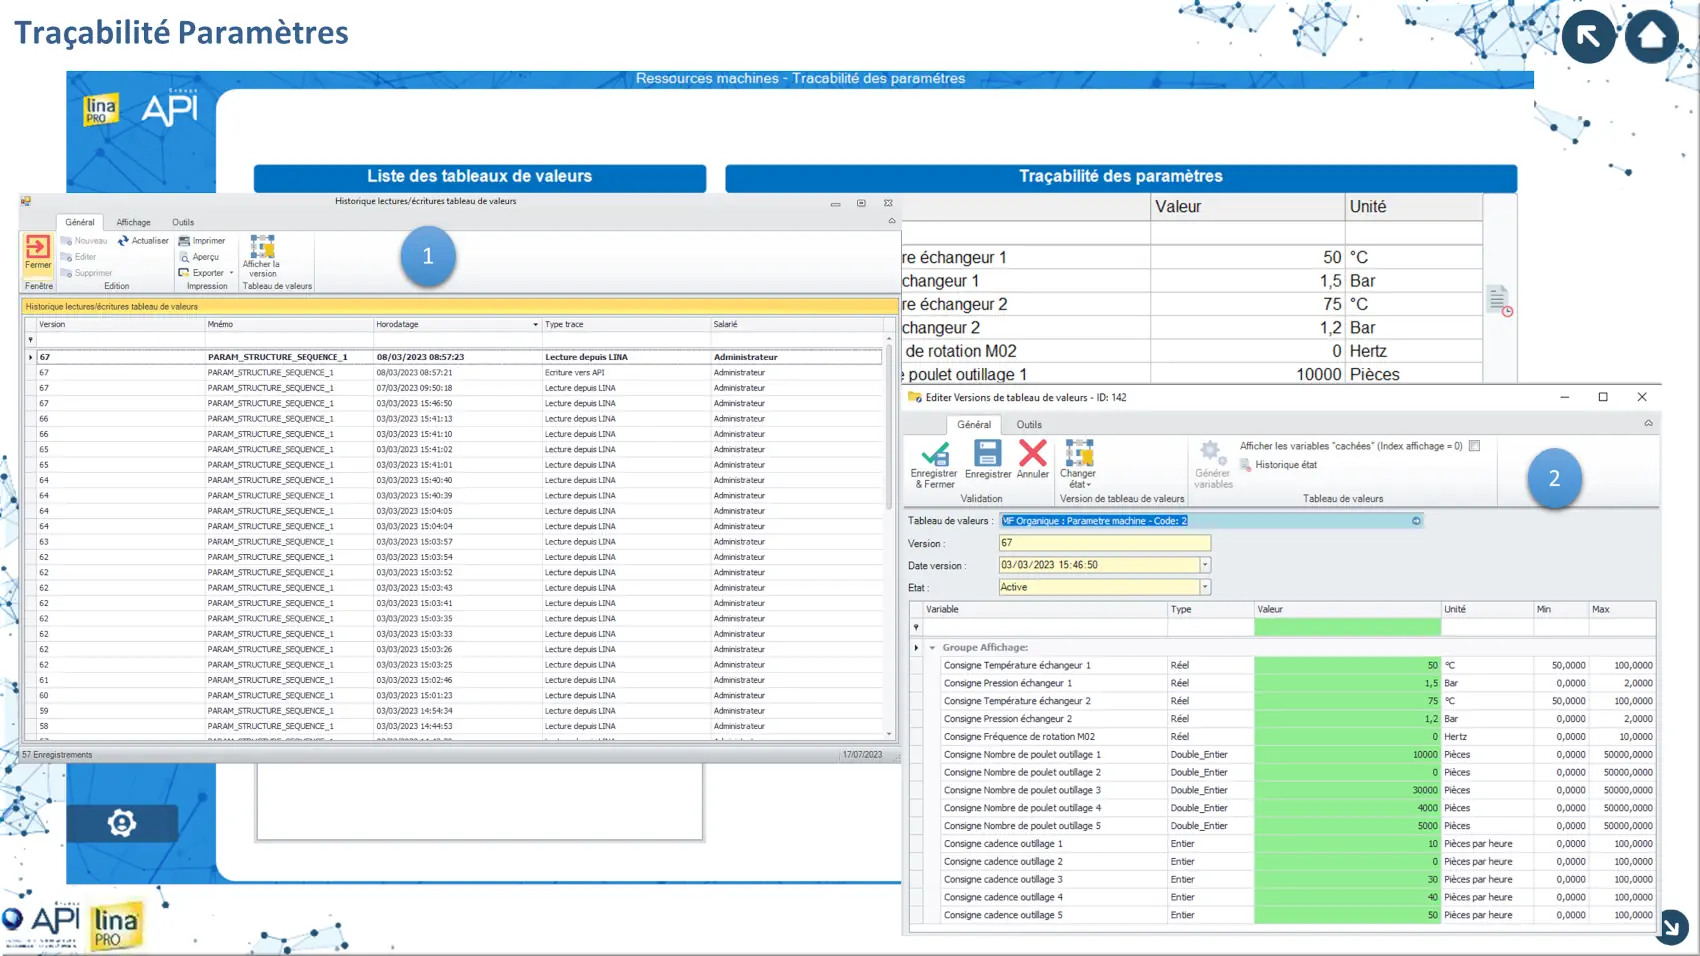Click the Imprimer print button
Image resolution: width=1700 pixels, height=956 pixels.
[202, 241]
